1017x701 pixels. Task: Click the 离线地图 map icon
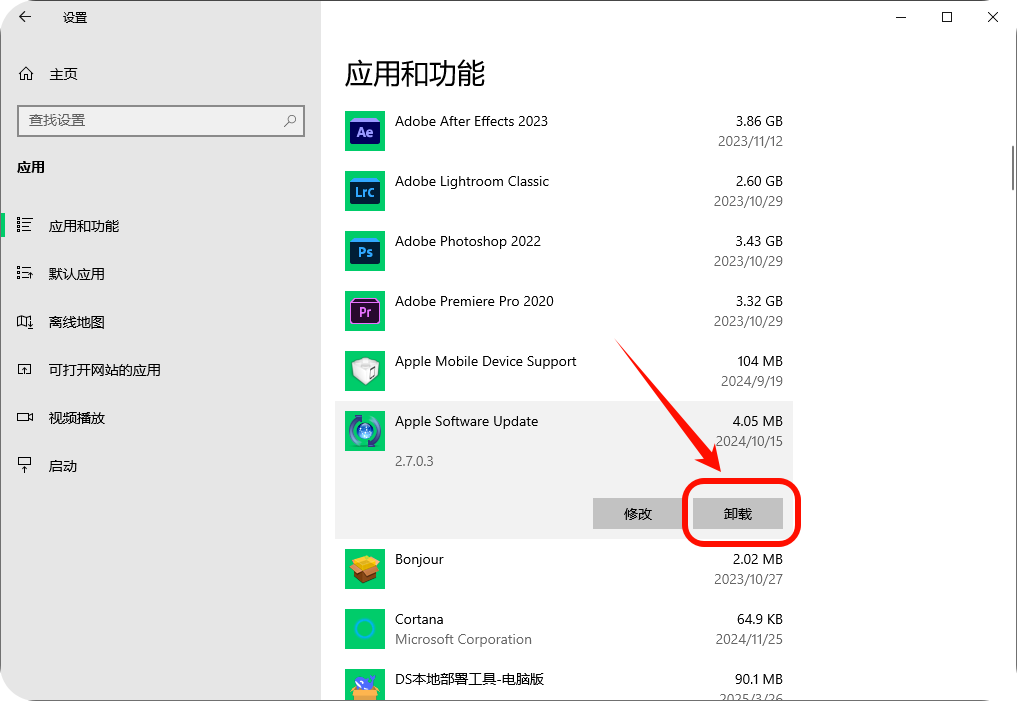(25, 322)
